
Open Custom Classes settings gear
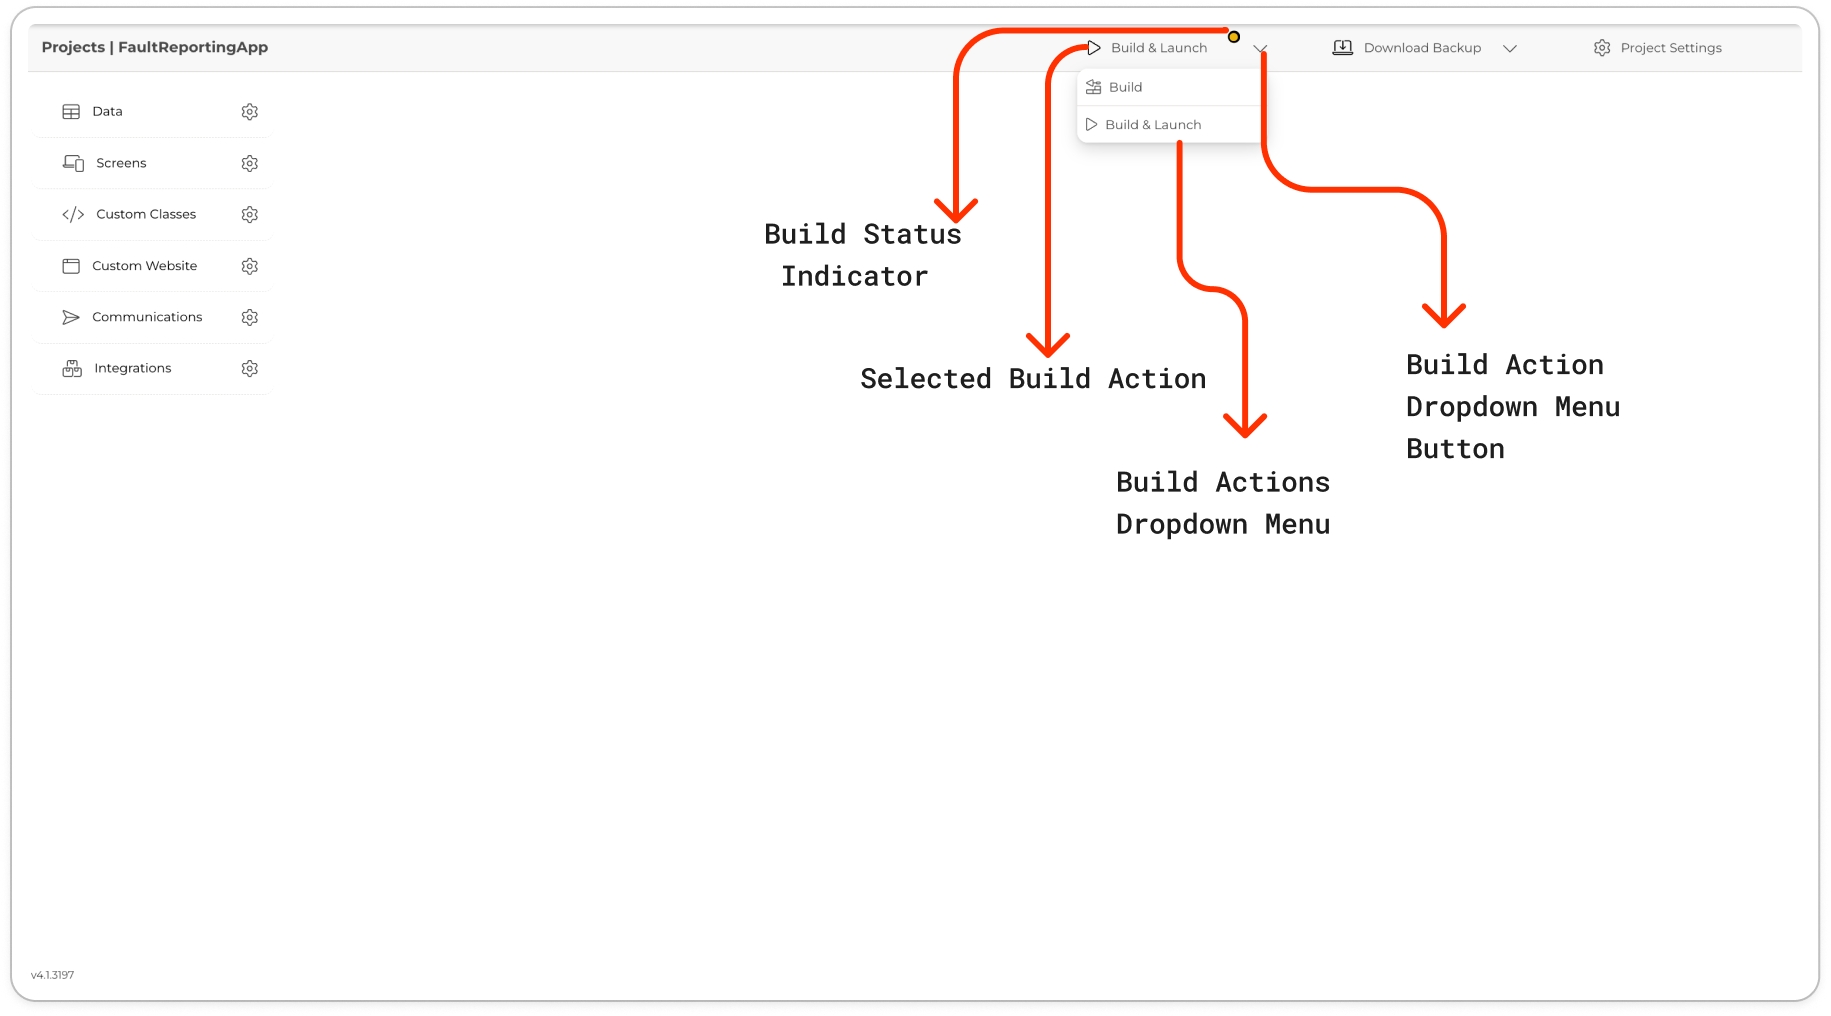[x=250, y=215]
